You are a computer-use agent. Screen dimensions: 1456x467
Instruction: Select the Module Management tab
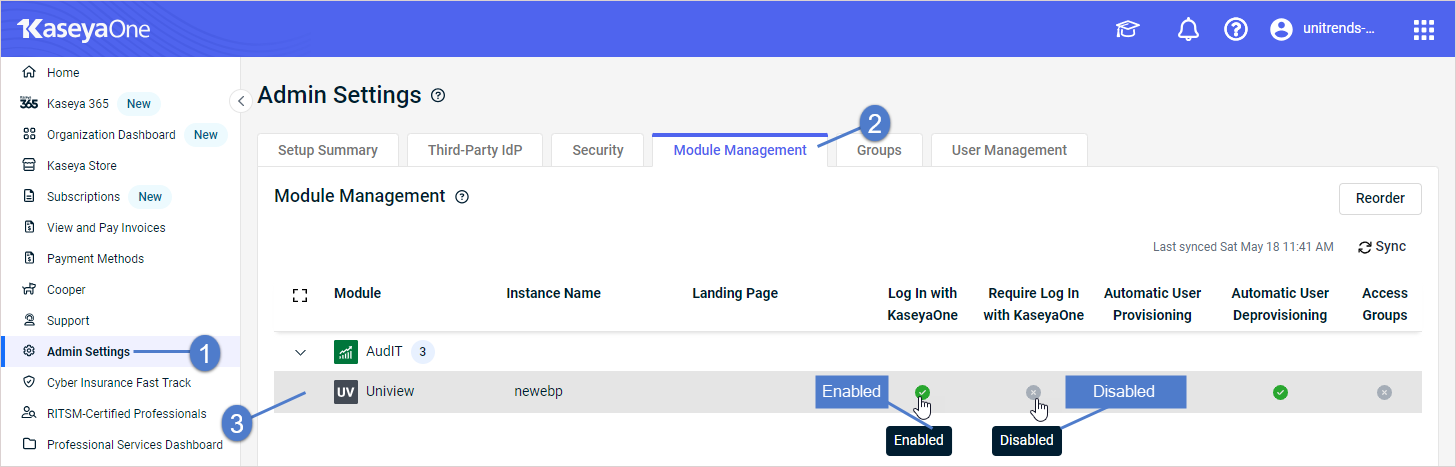(x=740, y=150)
